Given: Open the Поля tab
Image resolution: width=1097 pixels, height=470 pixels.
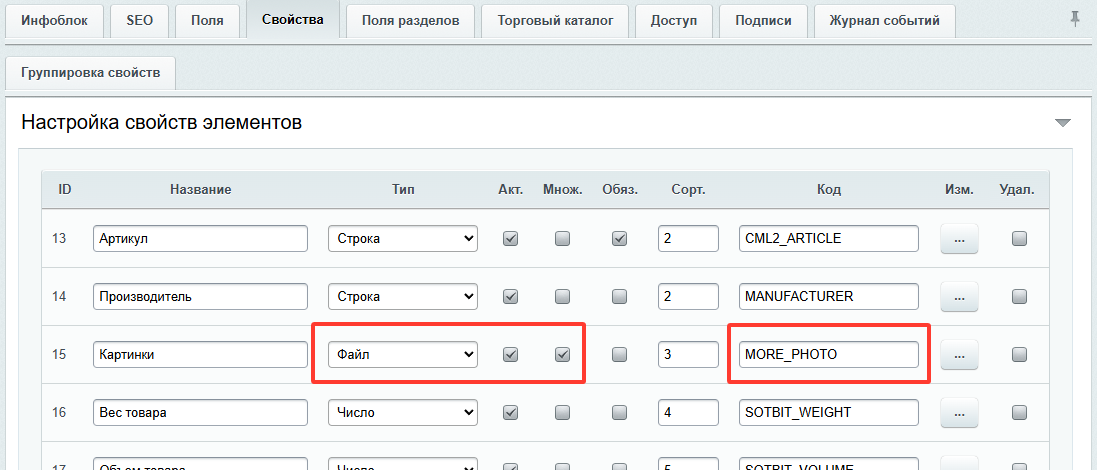Looking at the screenshot, I should click(x=207, y=21).
